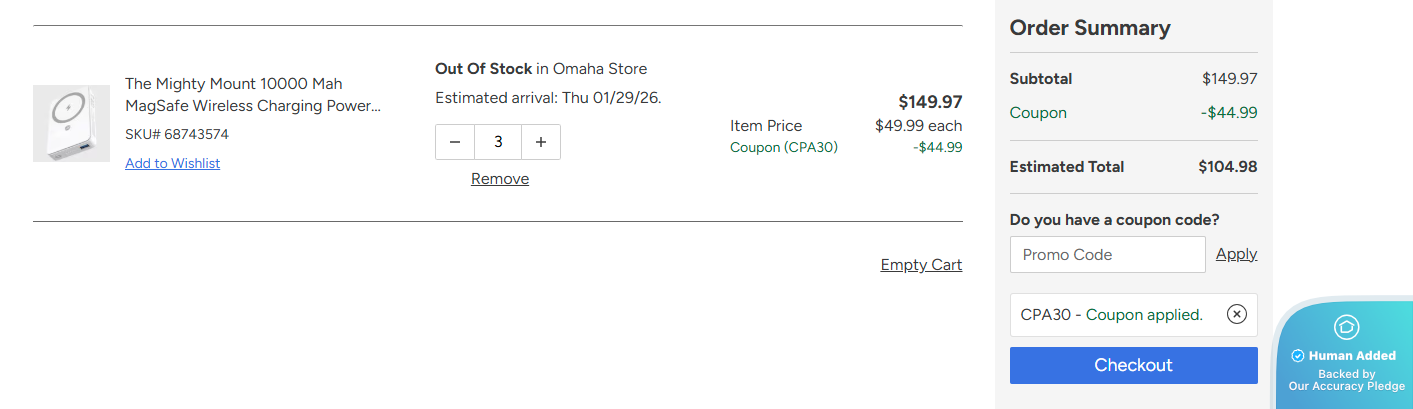
Task: Click the Estimated Total amount
Action: coord(1227,167)
